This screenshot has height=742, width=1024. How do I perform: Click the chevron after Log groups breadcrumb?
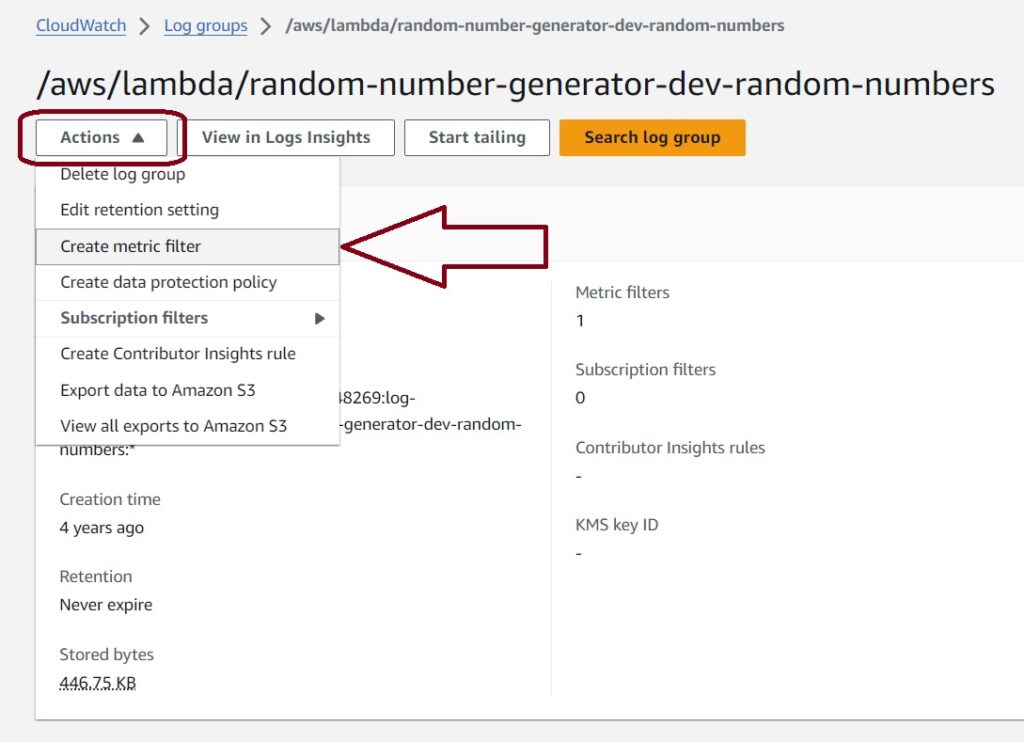(266, 27)
